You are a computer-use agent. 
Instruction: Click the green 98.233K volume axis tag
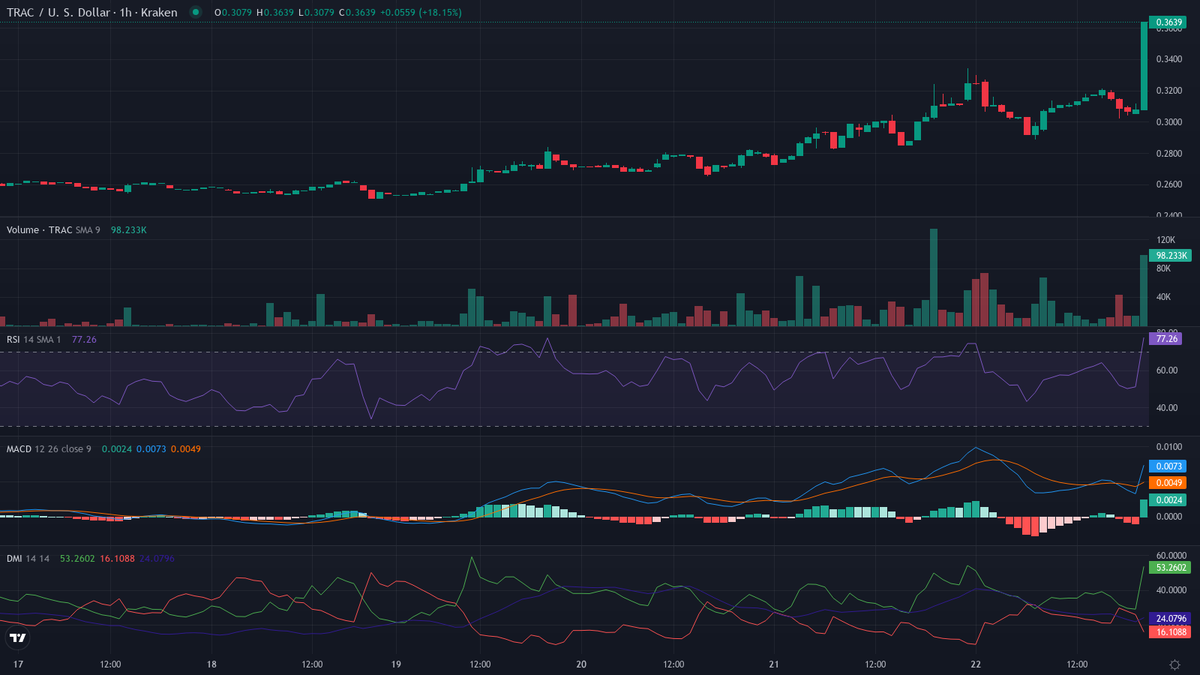pyautogui.click(x=1169, y=256)
